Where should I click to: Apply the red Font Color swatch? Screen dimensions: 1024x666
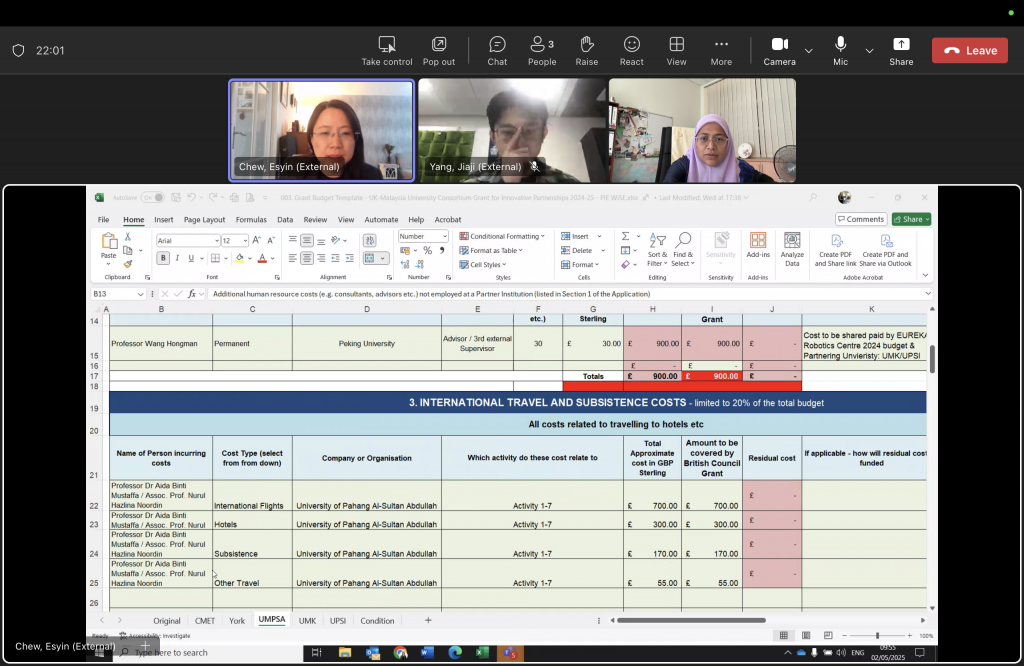[x=262, y=258]
